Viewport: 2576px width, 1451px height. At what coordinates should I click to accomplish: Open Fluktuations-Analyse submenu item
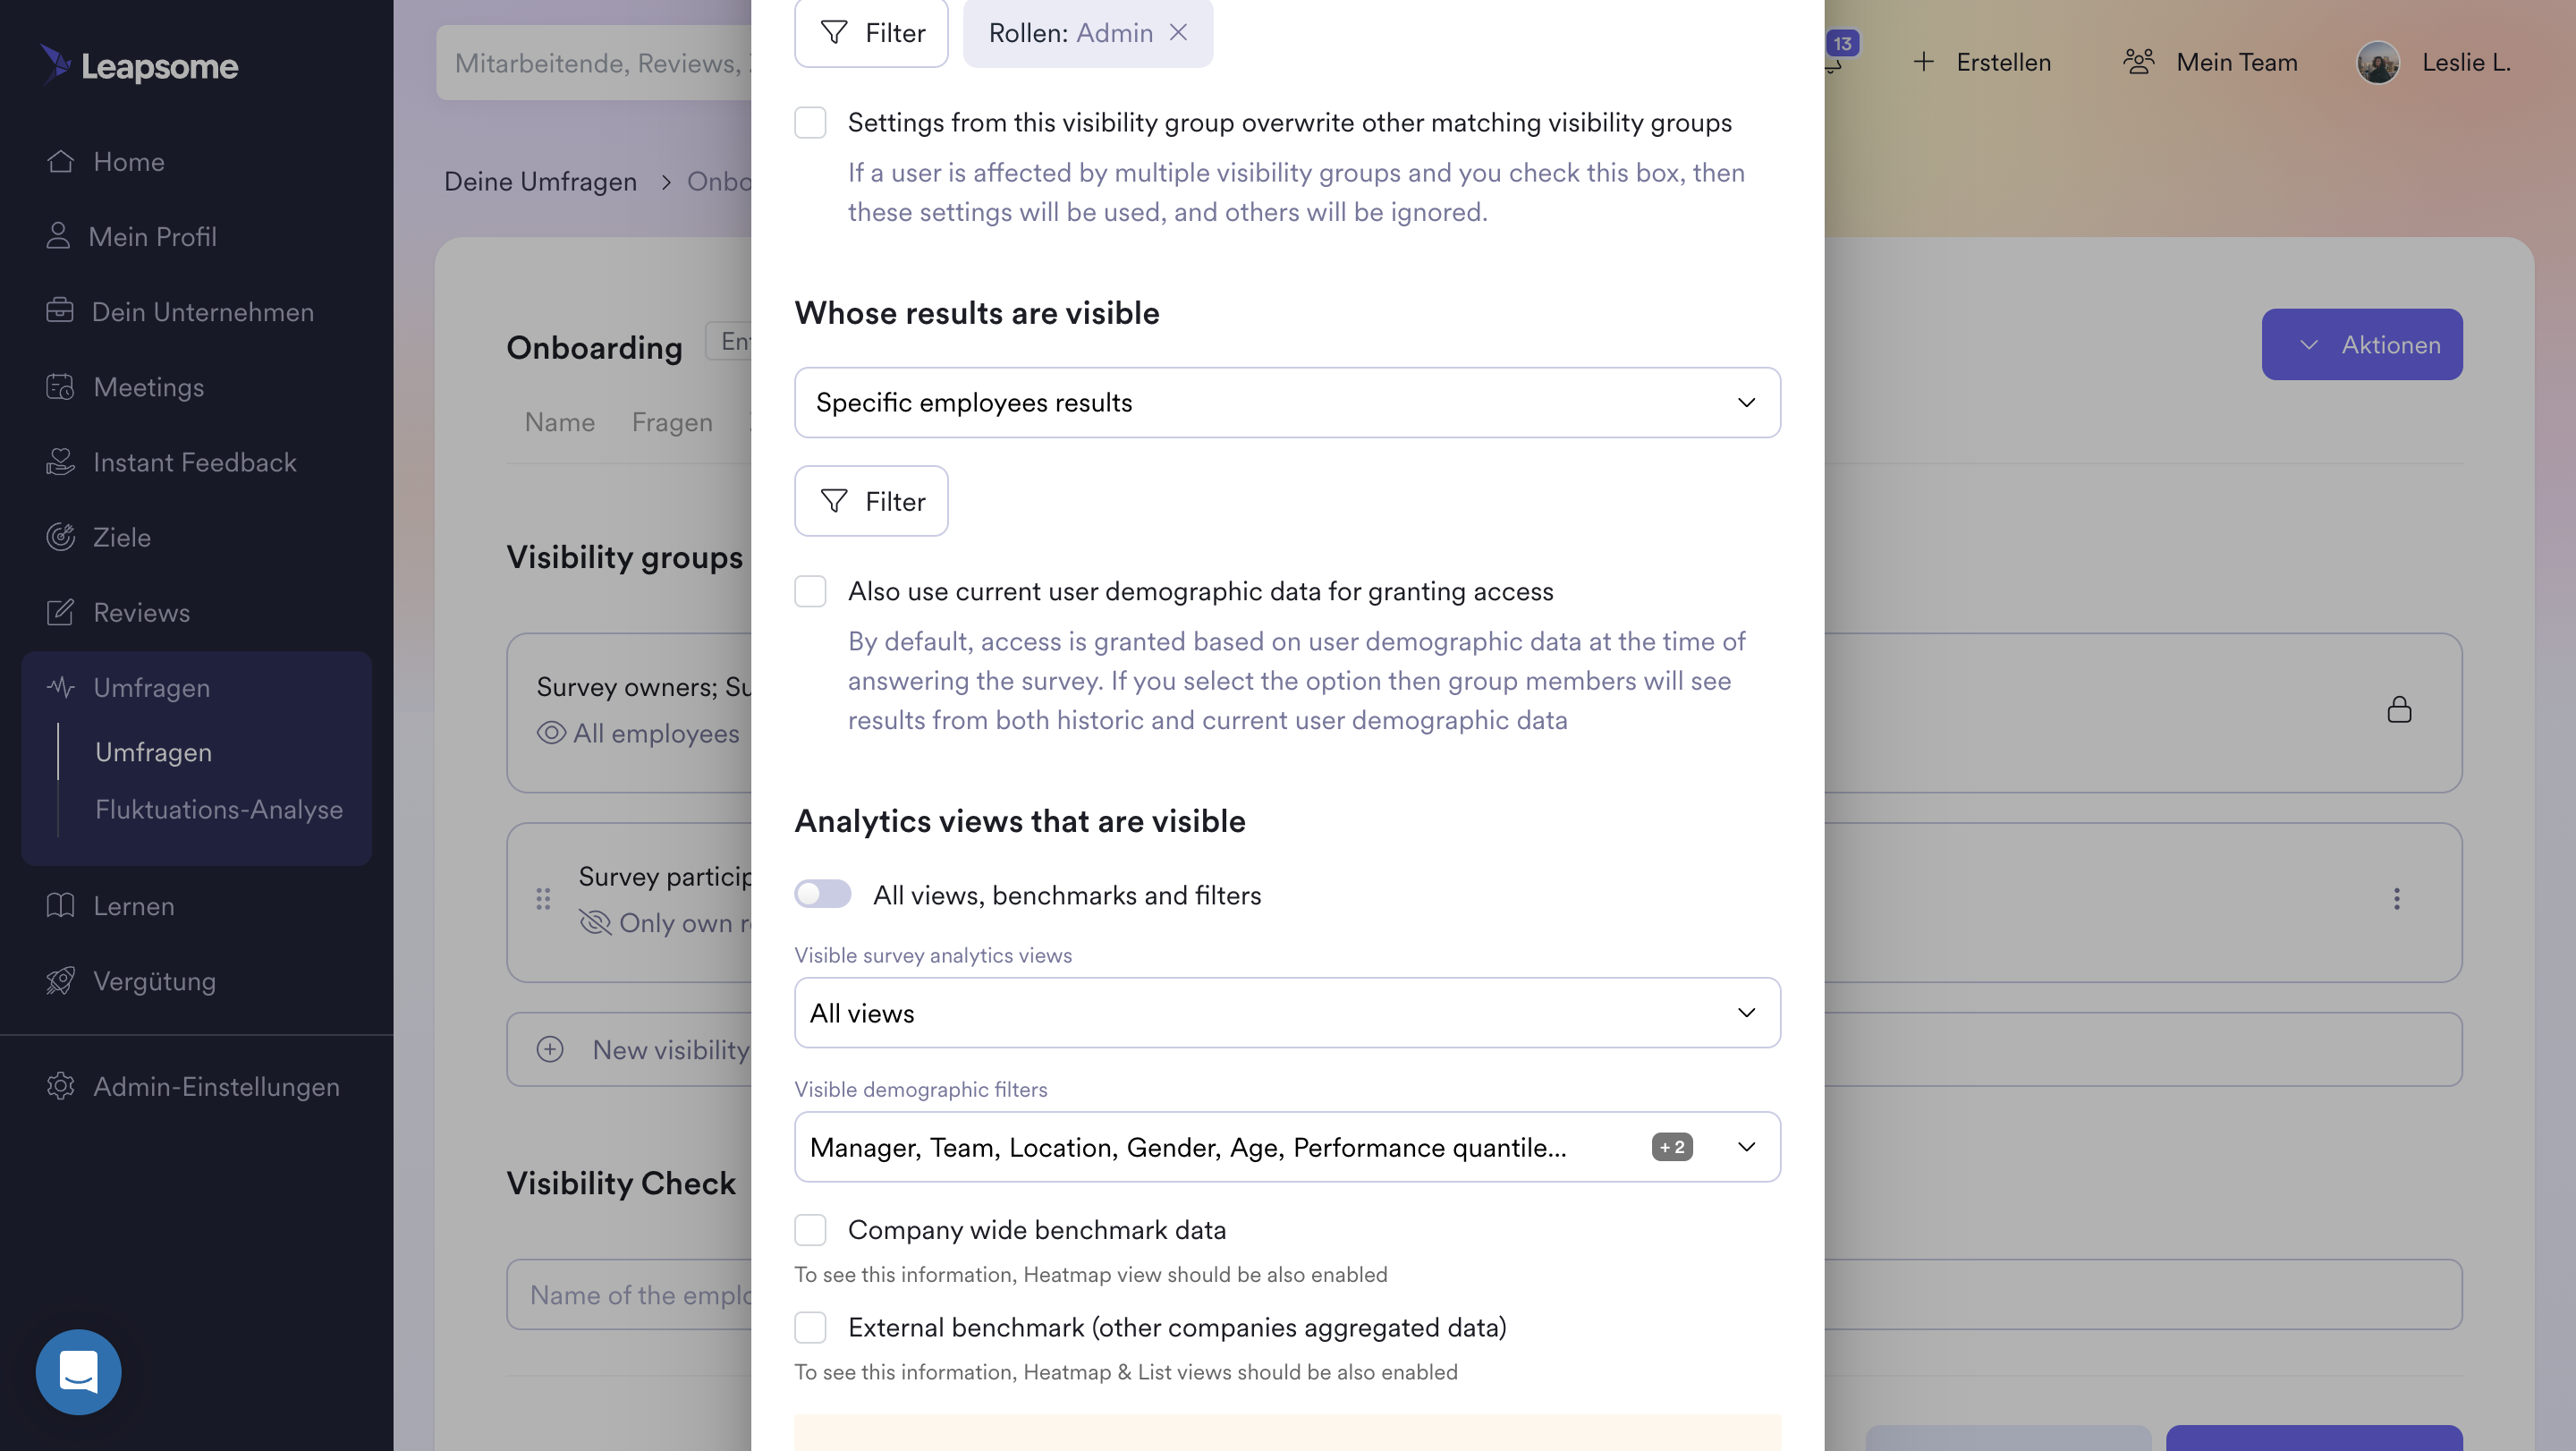219,809
